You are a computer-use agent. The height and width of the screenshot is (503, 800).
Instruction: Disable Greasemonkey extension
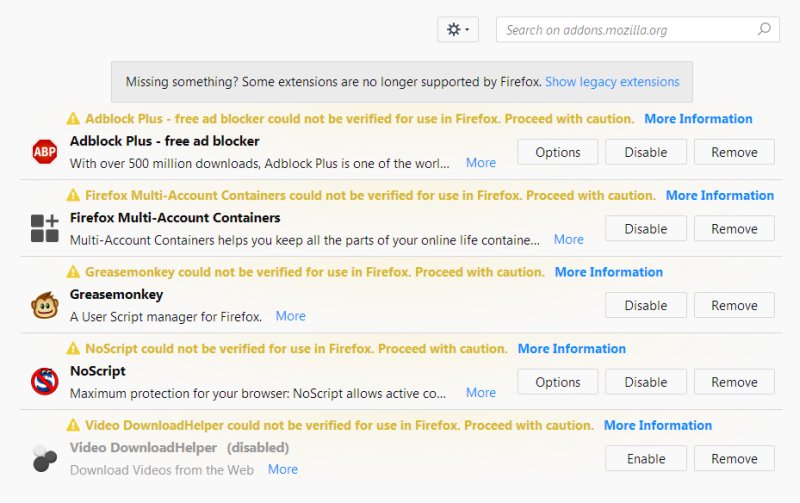point(646,305)
